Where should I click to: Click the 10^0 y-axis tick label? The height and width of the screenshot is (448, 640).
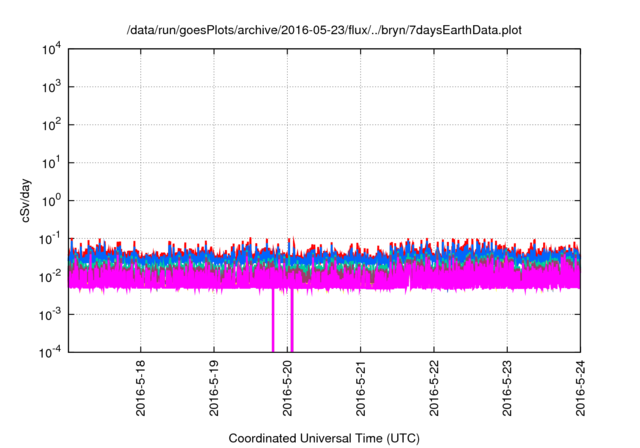click(51, 200)
